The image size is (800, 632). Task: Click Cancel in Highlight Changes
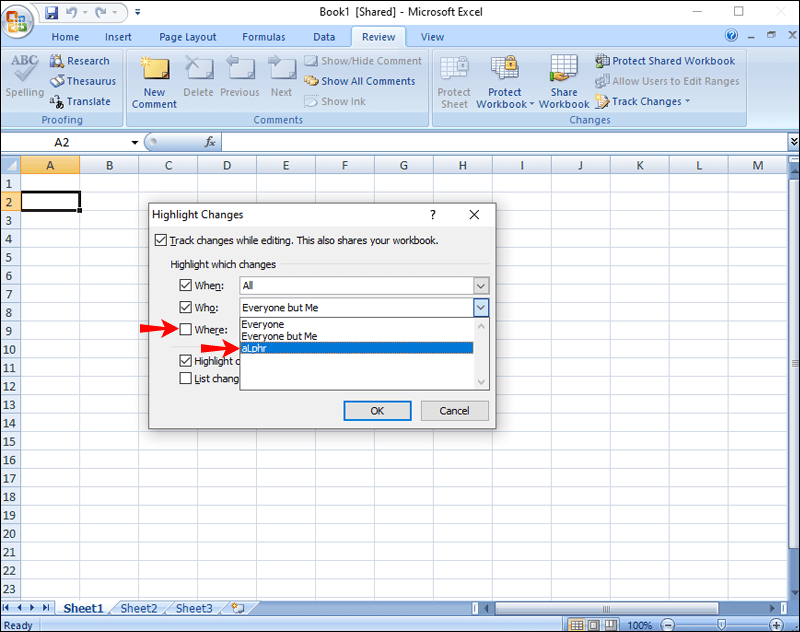(x=454, y=411)
